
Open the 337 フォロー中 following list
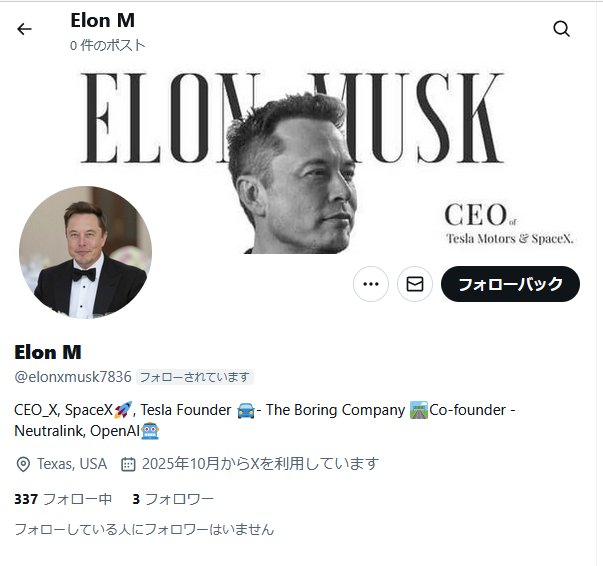(x=63, y=499)
